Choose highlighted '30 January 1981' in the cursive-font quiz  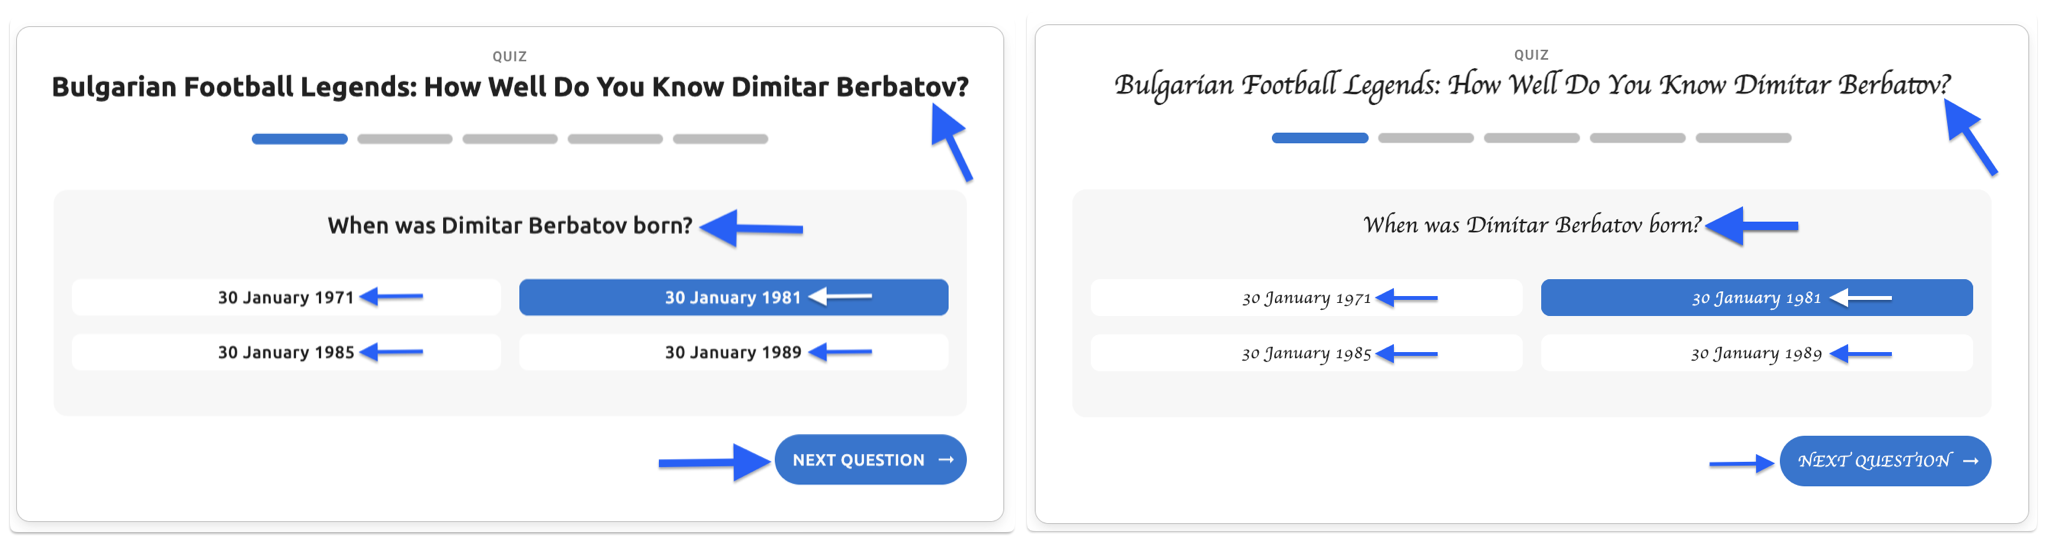coord(1756,298)
